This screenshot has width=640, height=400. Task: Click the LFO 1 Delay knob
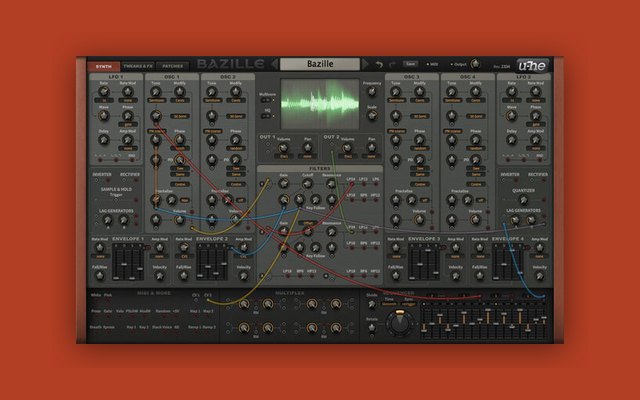(104, 140)
